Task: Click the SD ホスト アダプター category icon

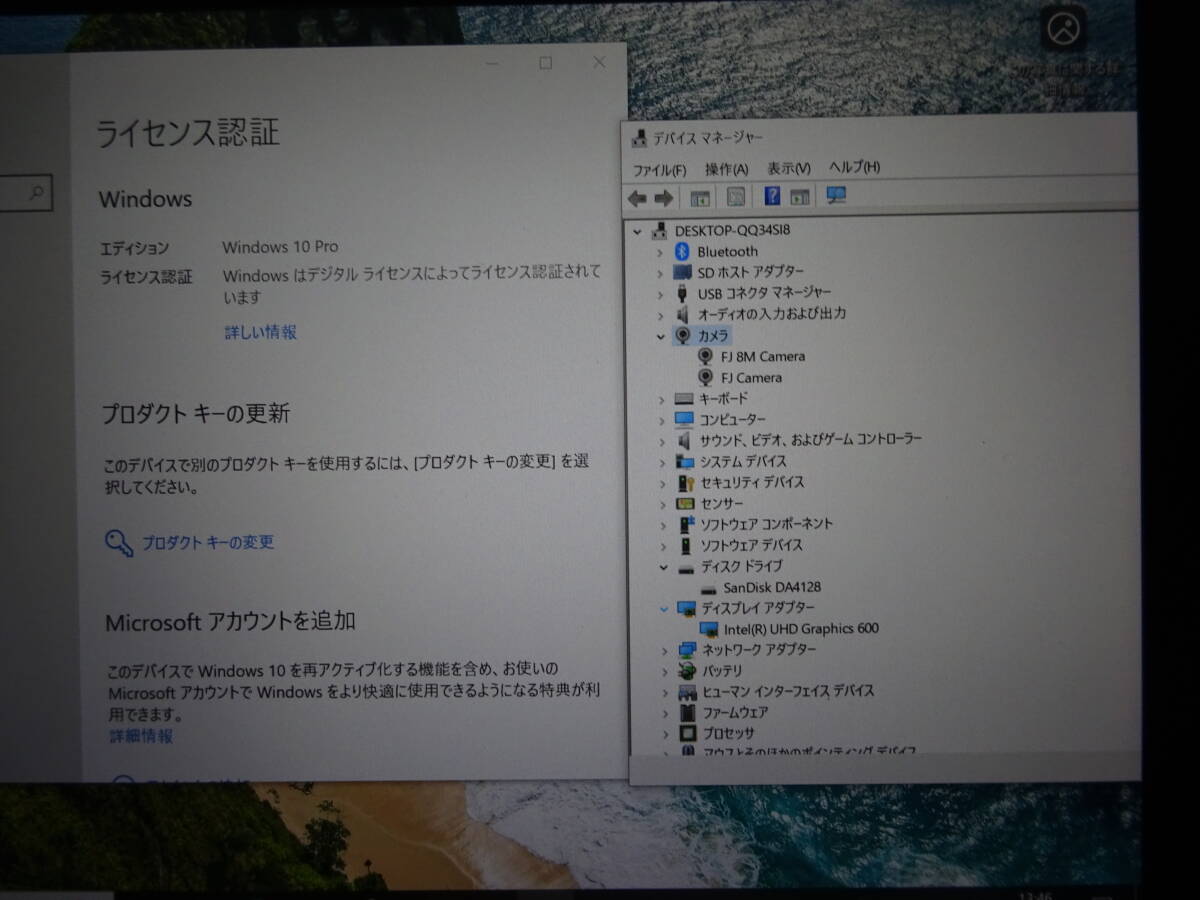Action: tap(683, 272)
